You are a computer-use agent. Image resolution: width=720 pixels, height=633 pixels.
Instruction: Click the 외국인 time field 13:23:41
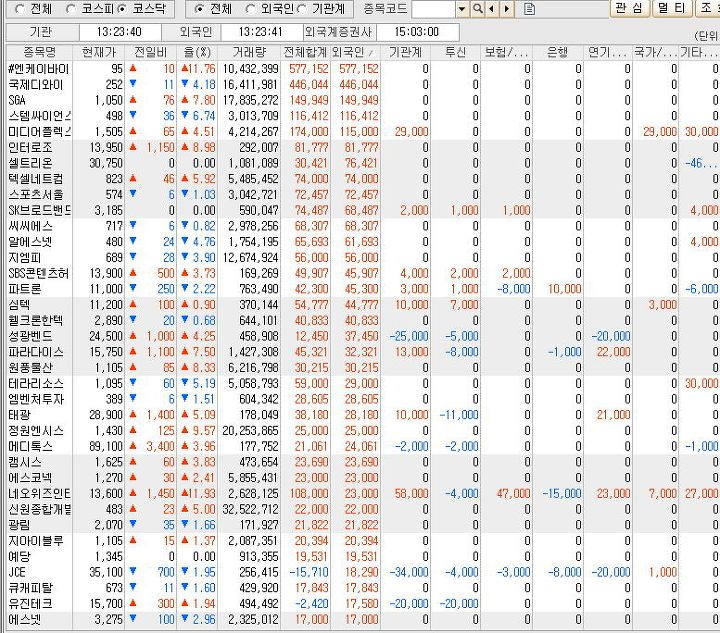261,32
